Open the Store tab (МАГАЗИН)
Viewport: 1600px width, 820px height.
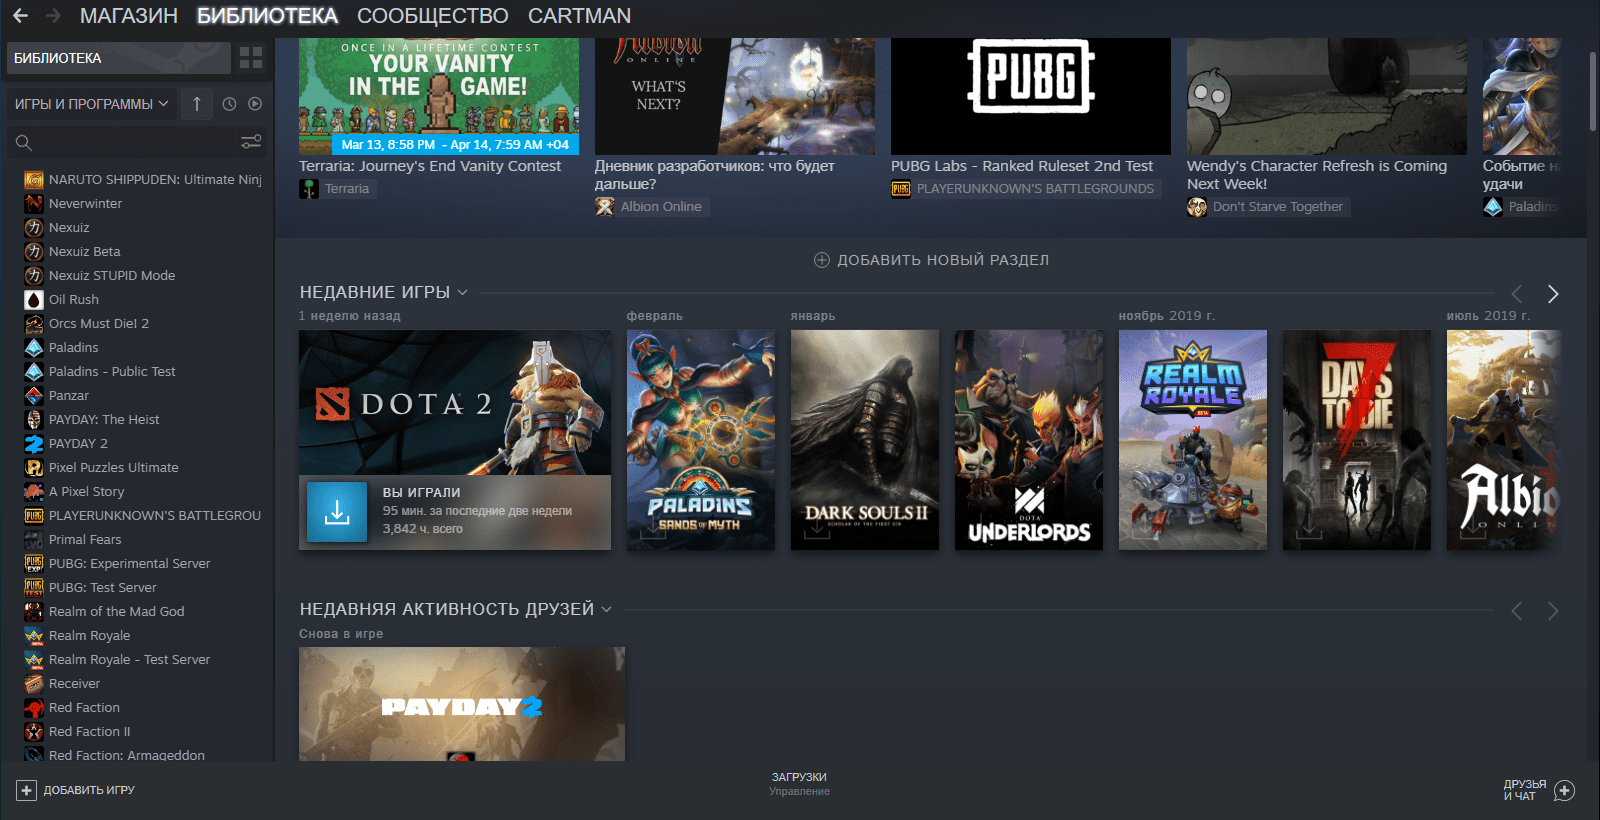pos(129,16)
